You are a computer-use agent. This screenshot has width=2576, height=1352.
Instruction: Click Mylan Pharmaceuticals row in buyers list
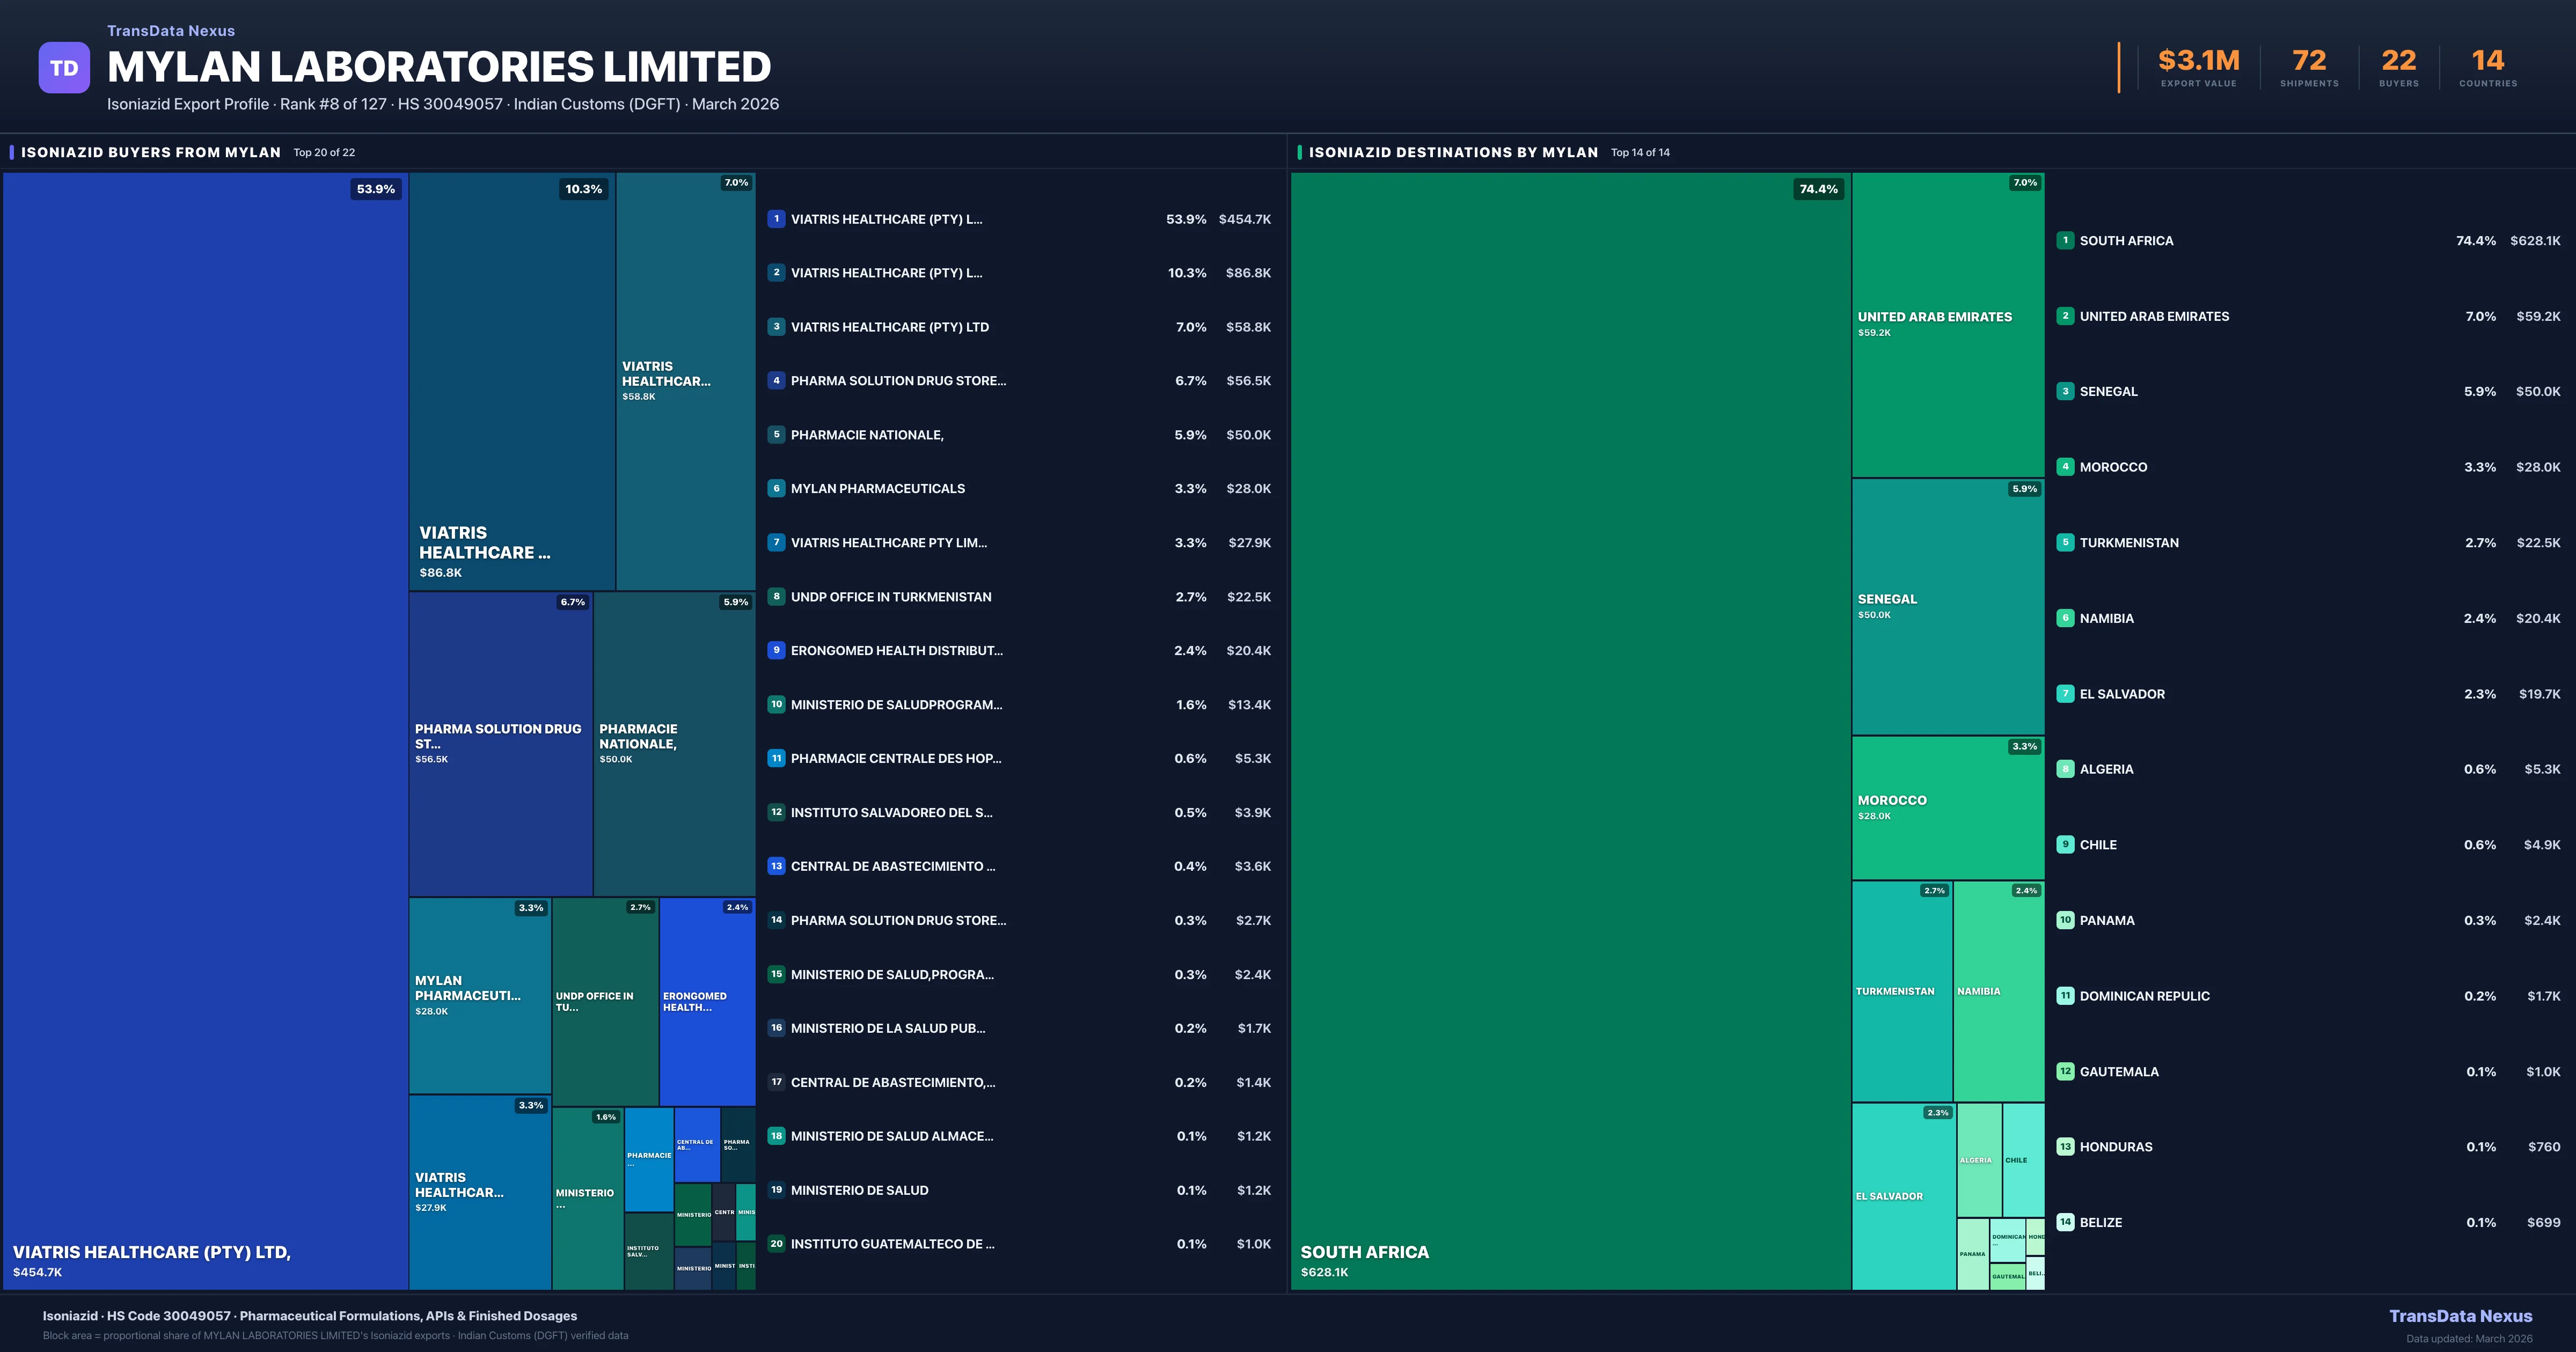877,489
